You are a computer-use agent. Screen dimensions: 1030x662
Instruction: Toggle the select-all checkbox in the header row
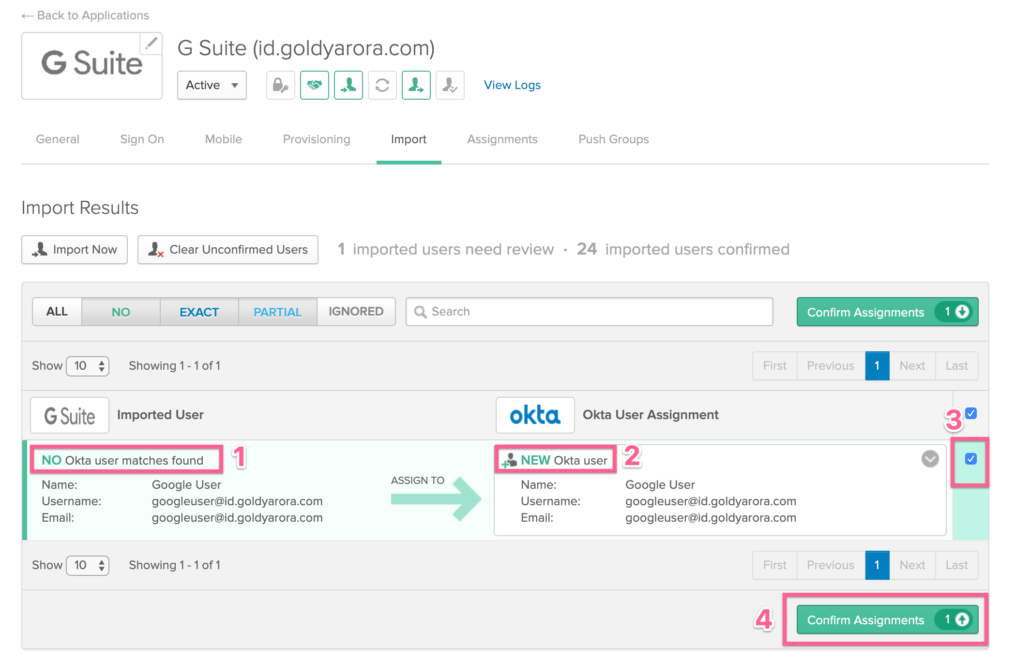[971, 414]
